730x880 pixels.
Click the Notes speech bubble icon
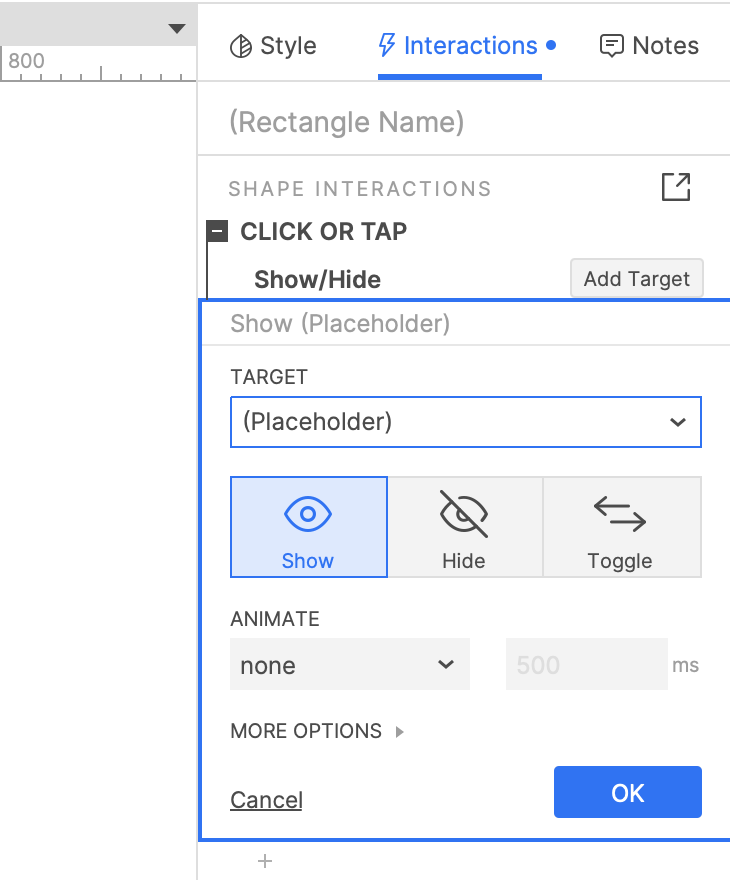click(612, 46)
